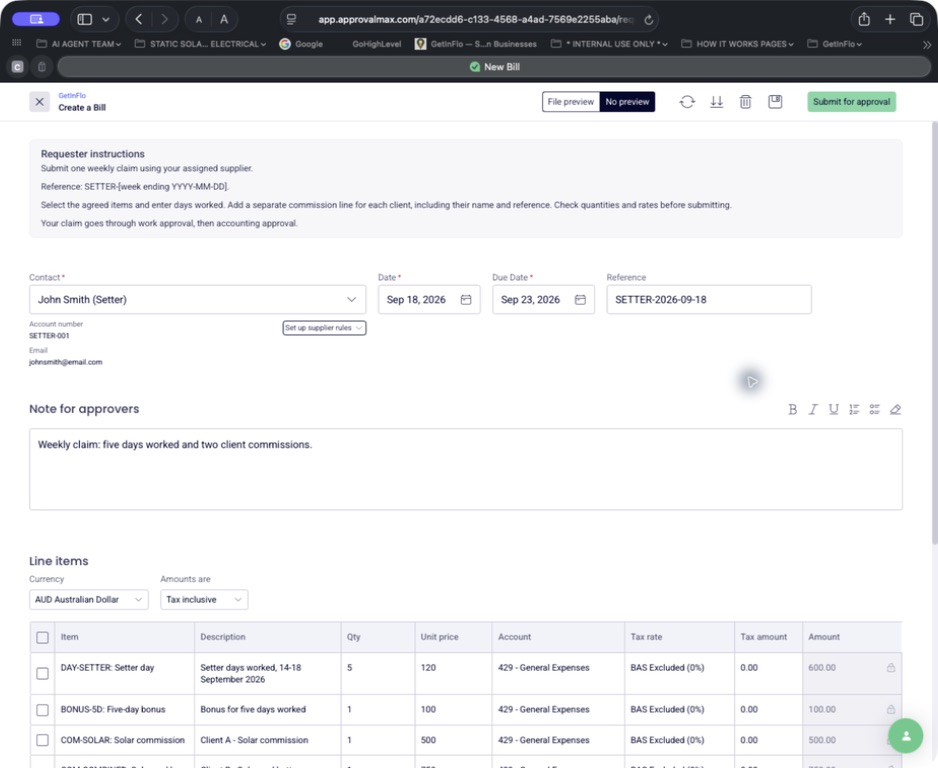The image size is (938, 768).
Task: Open sidebar chevron dropdown in toolbar
Action: point(106,20)
